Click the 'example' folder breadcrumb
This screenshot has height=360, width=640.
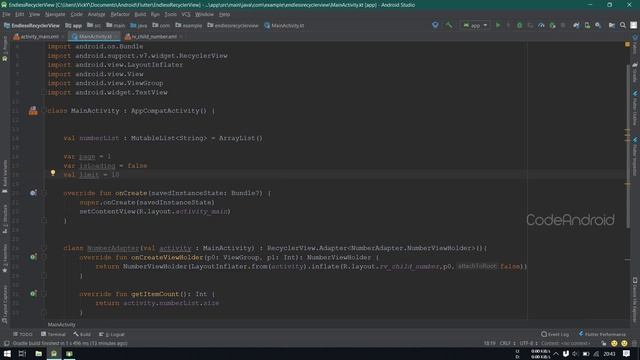click(x=189, y=25)
